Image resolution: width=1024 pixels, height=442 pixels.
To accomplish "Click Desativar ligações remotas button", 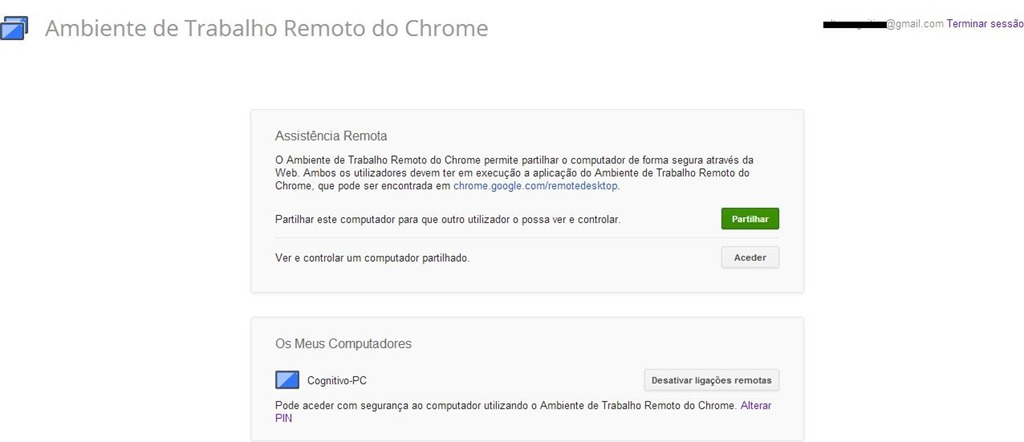I will pos(711,380).
